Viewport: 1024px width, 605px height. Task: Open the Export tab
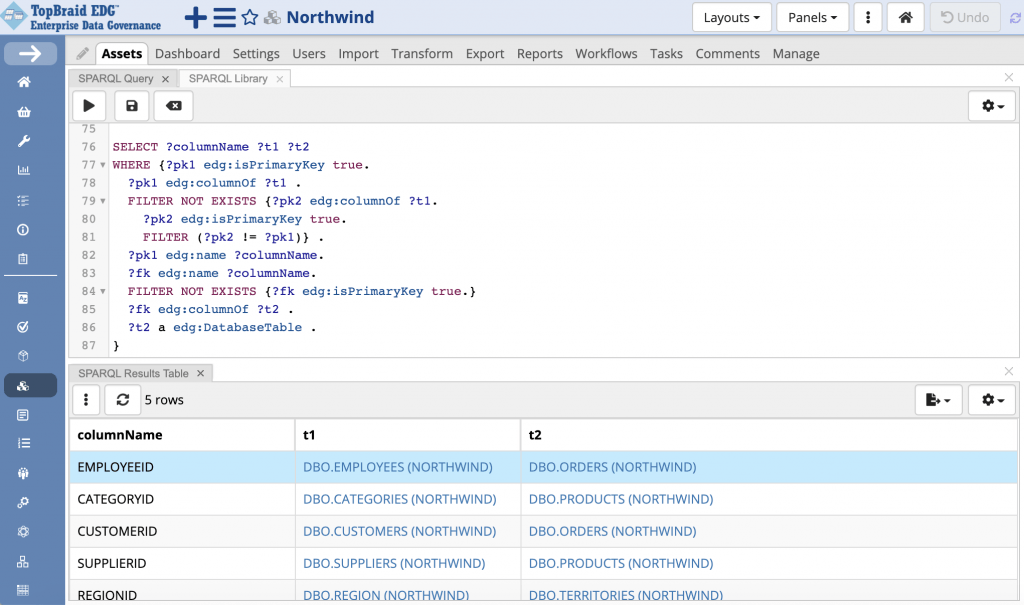coord(485,54)
